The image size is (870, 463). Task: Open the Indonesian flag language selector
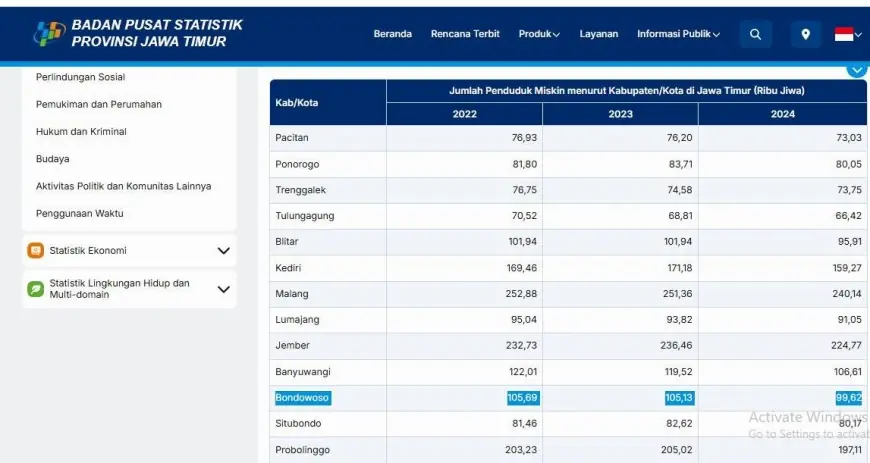coord(848,34)
